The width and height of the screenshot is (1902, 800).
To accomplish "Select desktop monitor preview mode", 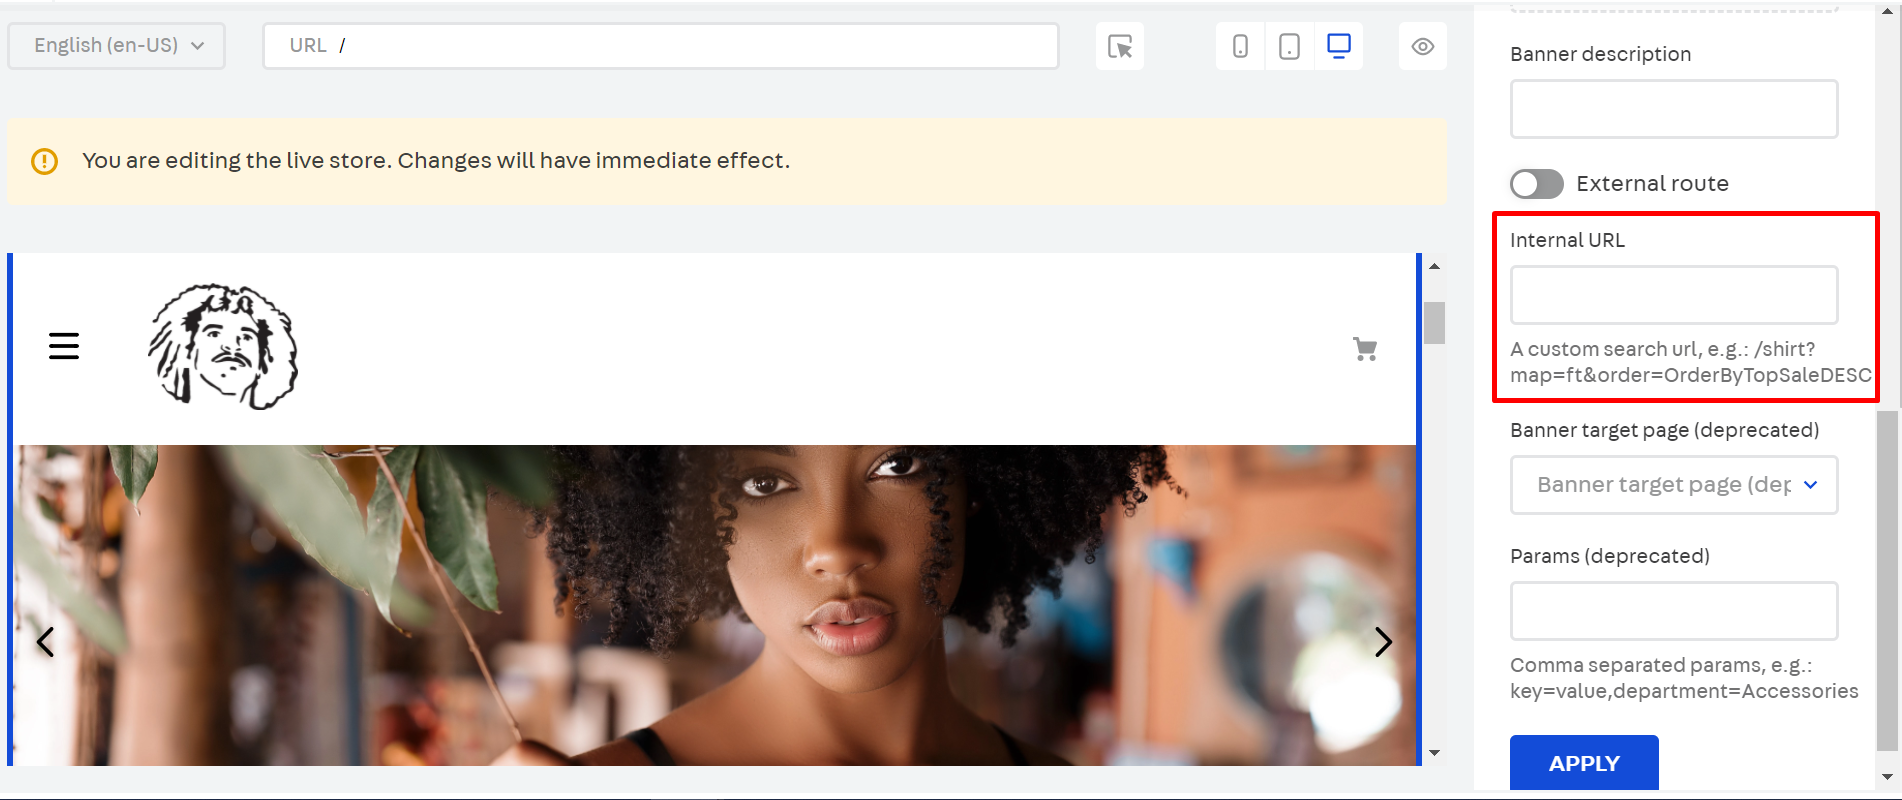I will click(1338, 46).
